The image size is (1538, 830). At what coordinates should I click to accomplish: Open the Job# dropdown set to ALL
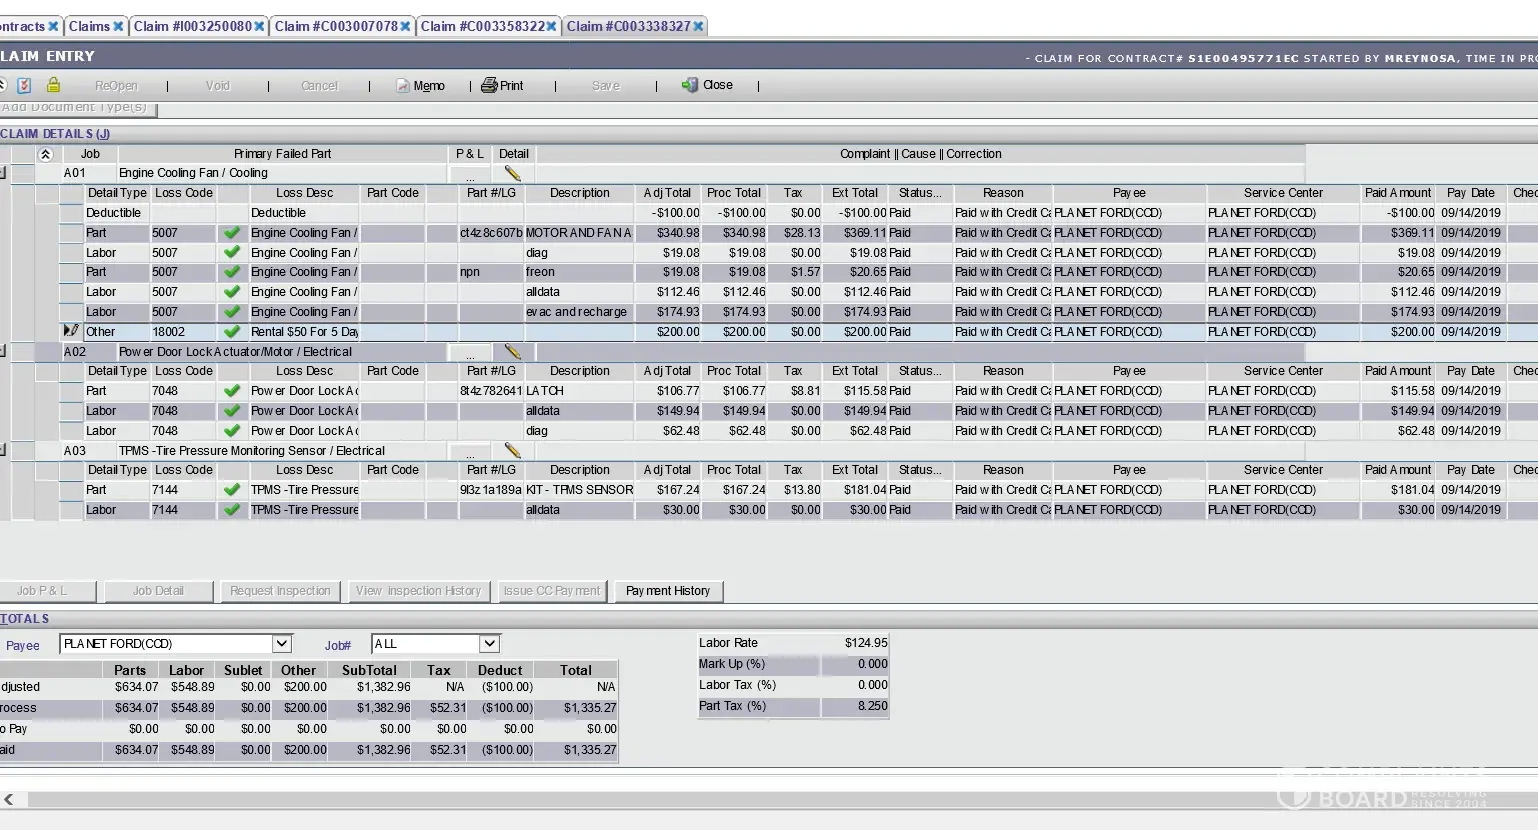[x=489, y=644]
